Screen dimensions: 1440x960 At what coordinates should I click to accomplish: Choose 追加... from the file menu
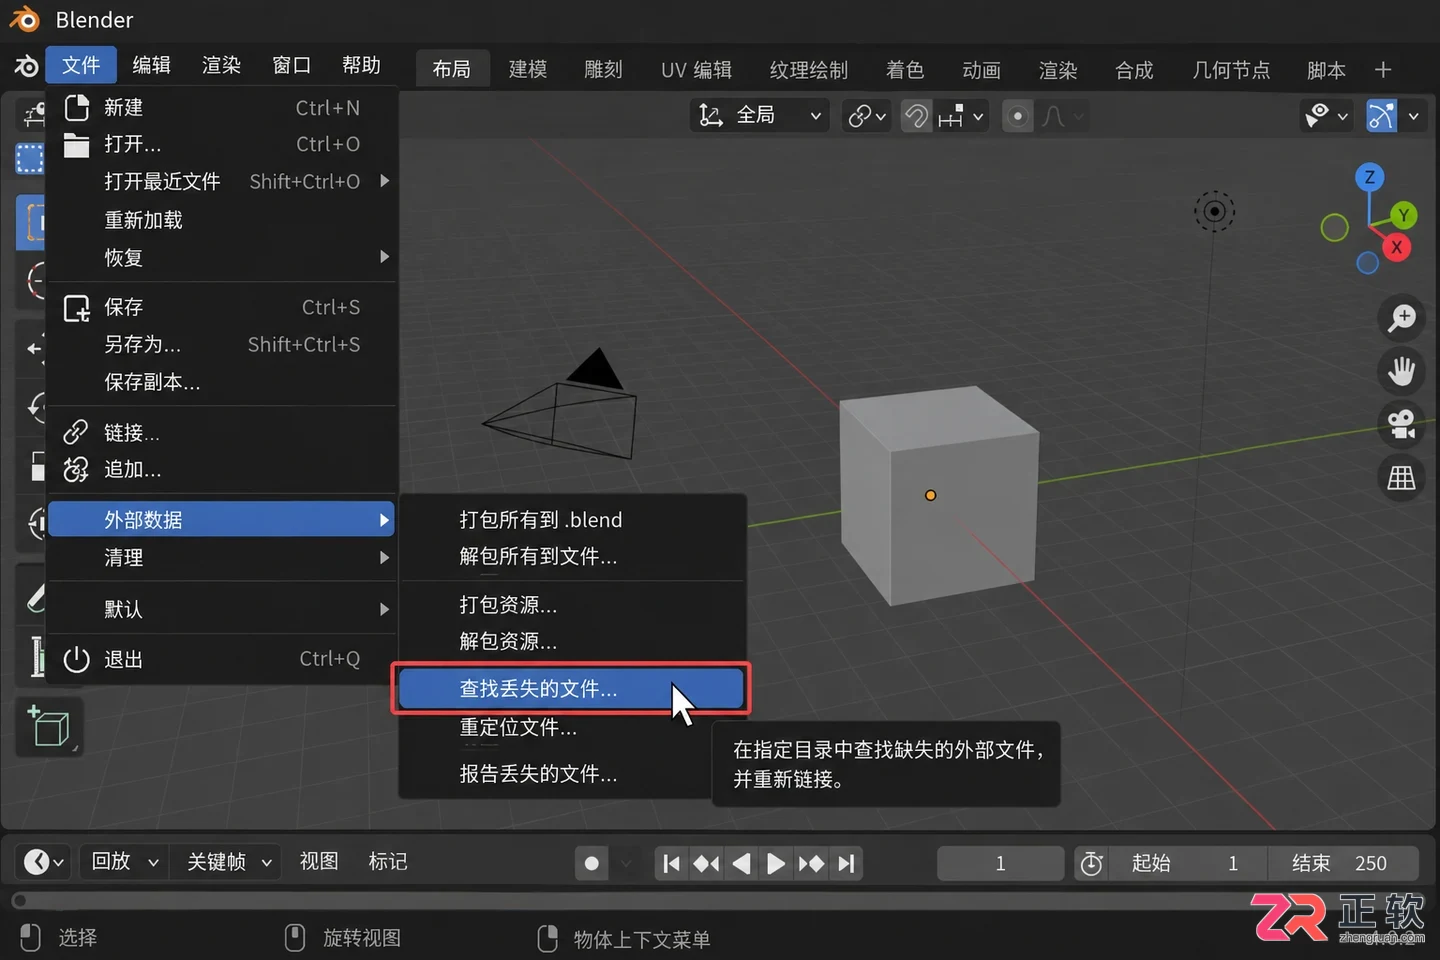pos(222,469)
